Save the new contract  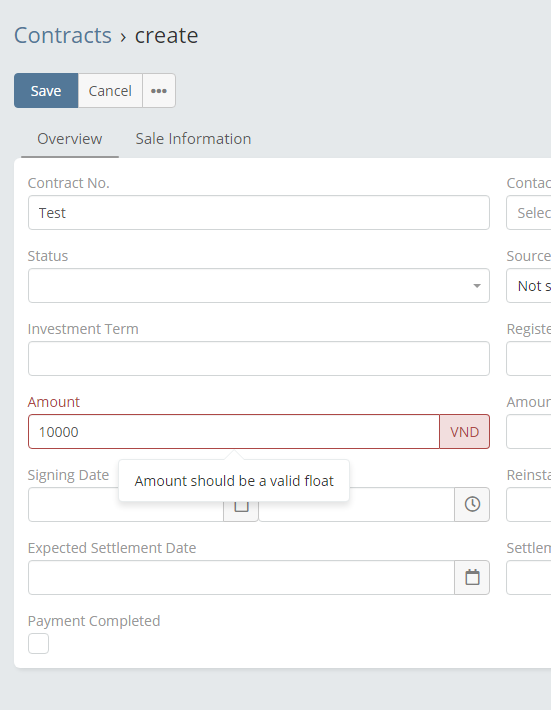[46, 91]
